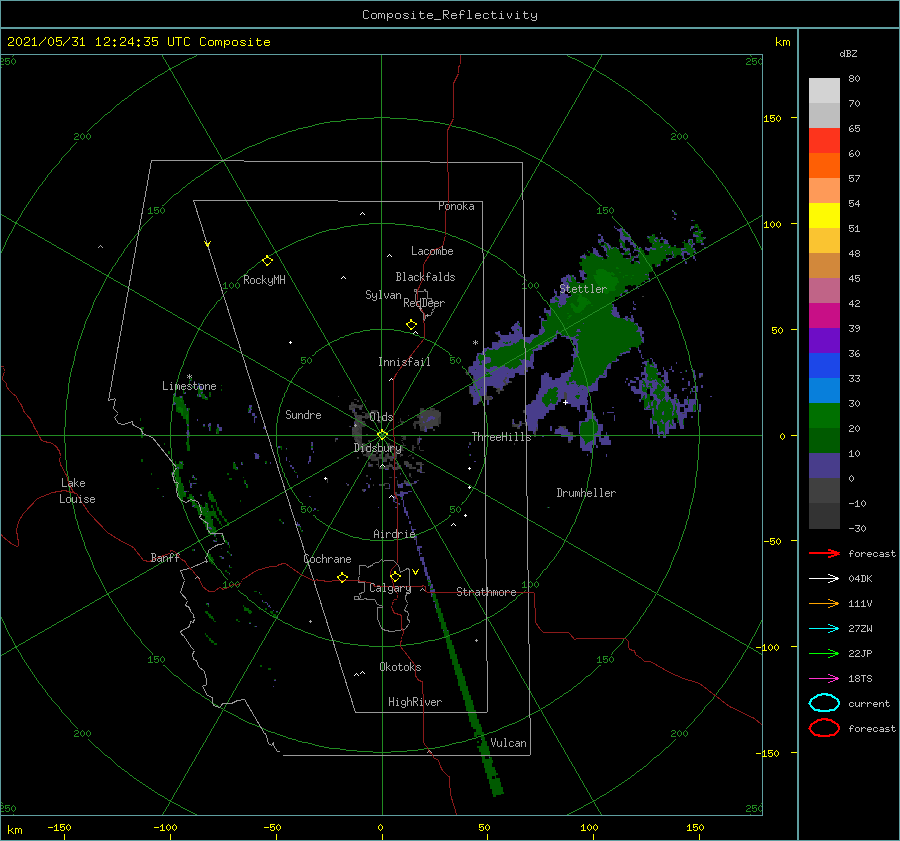
Task: Click the ThreeHills label
Action: coord(502,437)
